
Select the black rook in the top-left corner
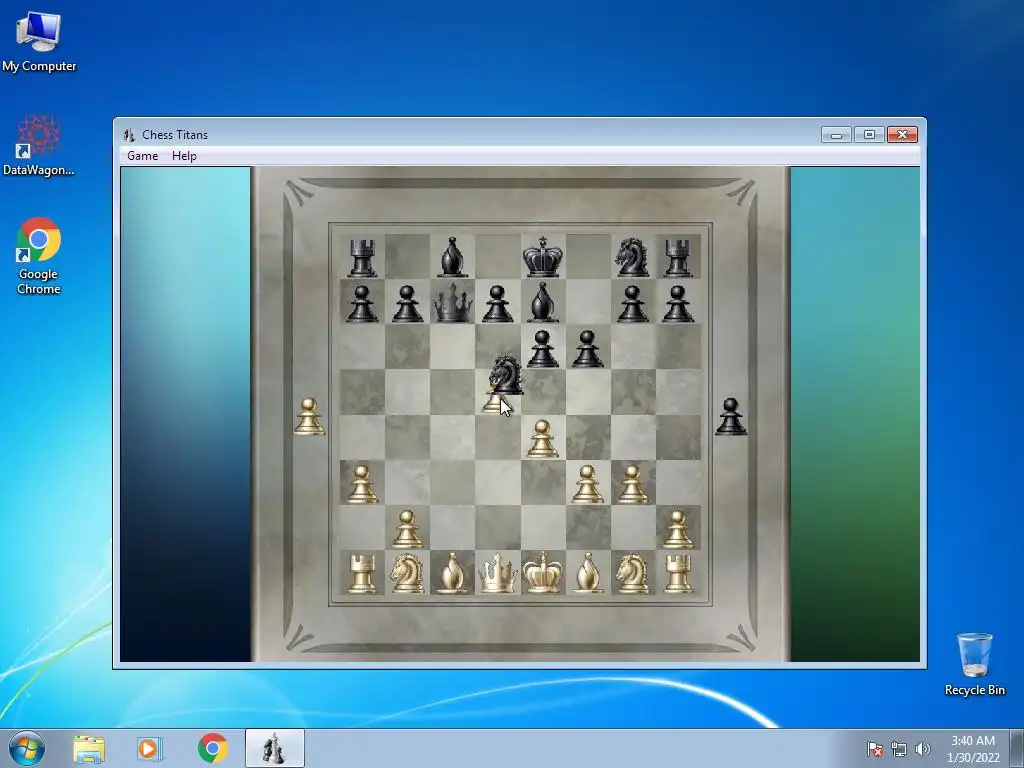(362, 257)
